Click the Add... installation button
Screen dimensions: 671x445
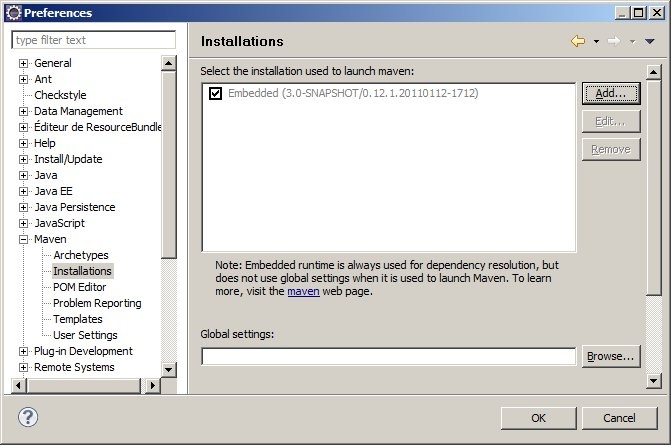point(610,93)
